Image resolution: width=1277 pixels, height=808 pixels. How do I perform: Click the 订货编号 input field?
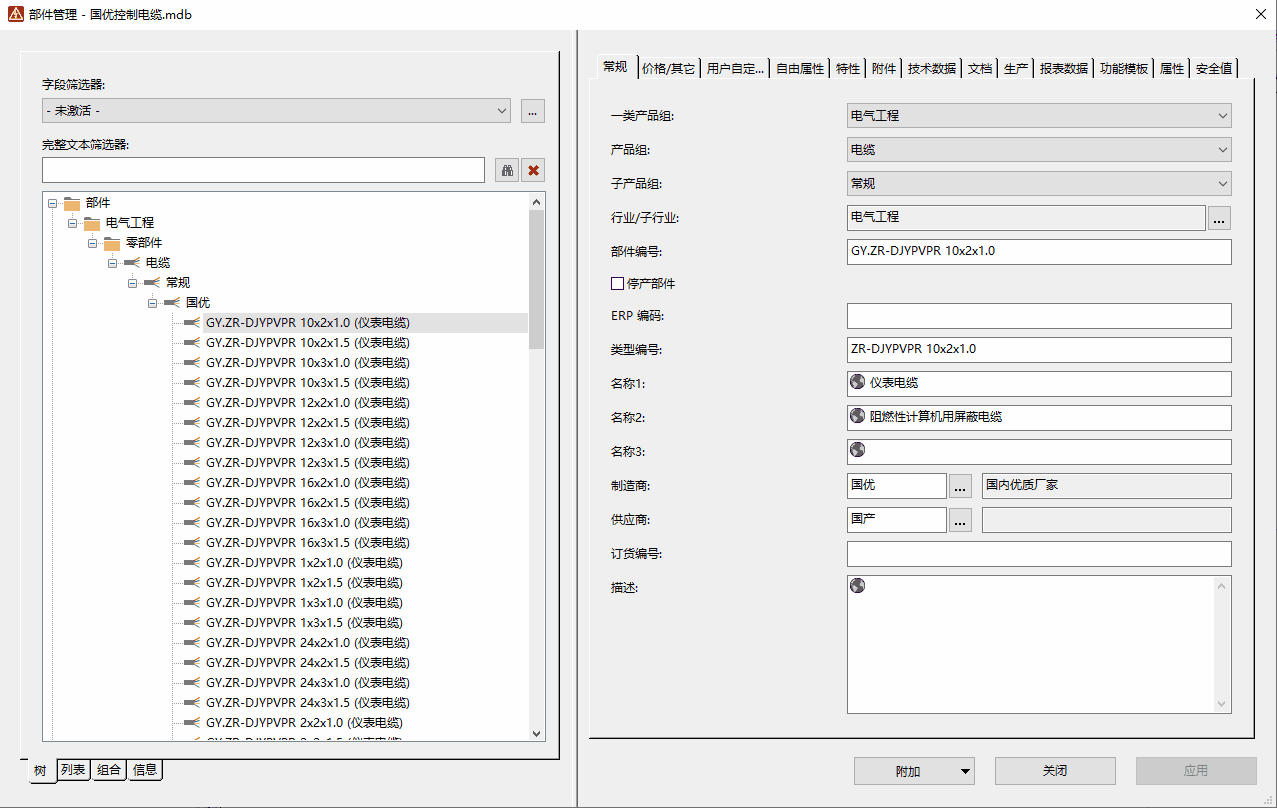point(1038,554)
